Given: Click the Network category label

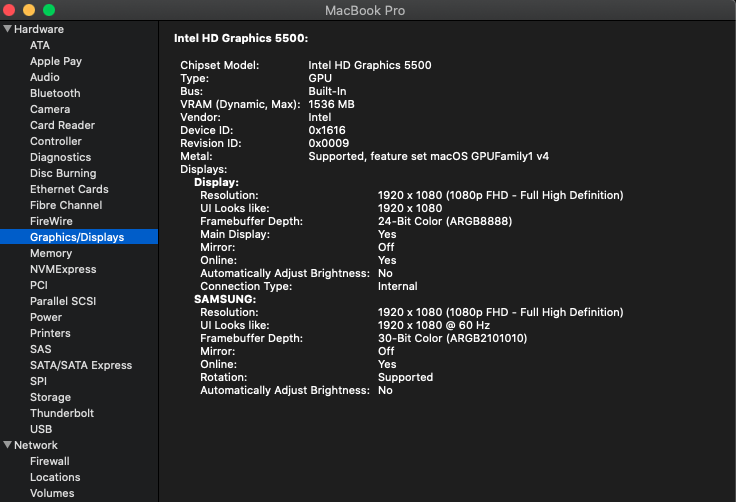Looking at the screenshot, I should pyautogui.click(x=36, y=445).
